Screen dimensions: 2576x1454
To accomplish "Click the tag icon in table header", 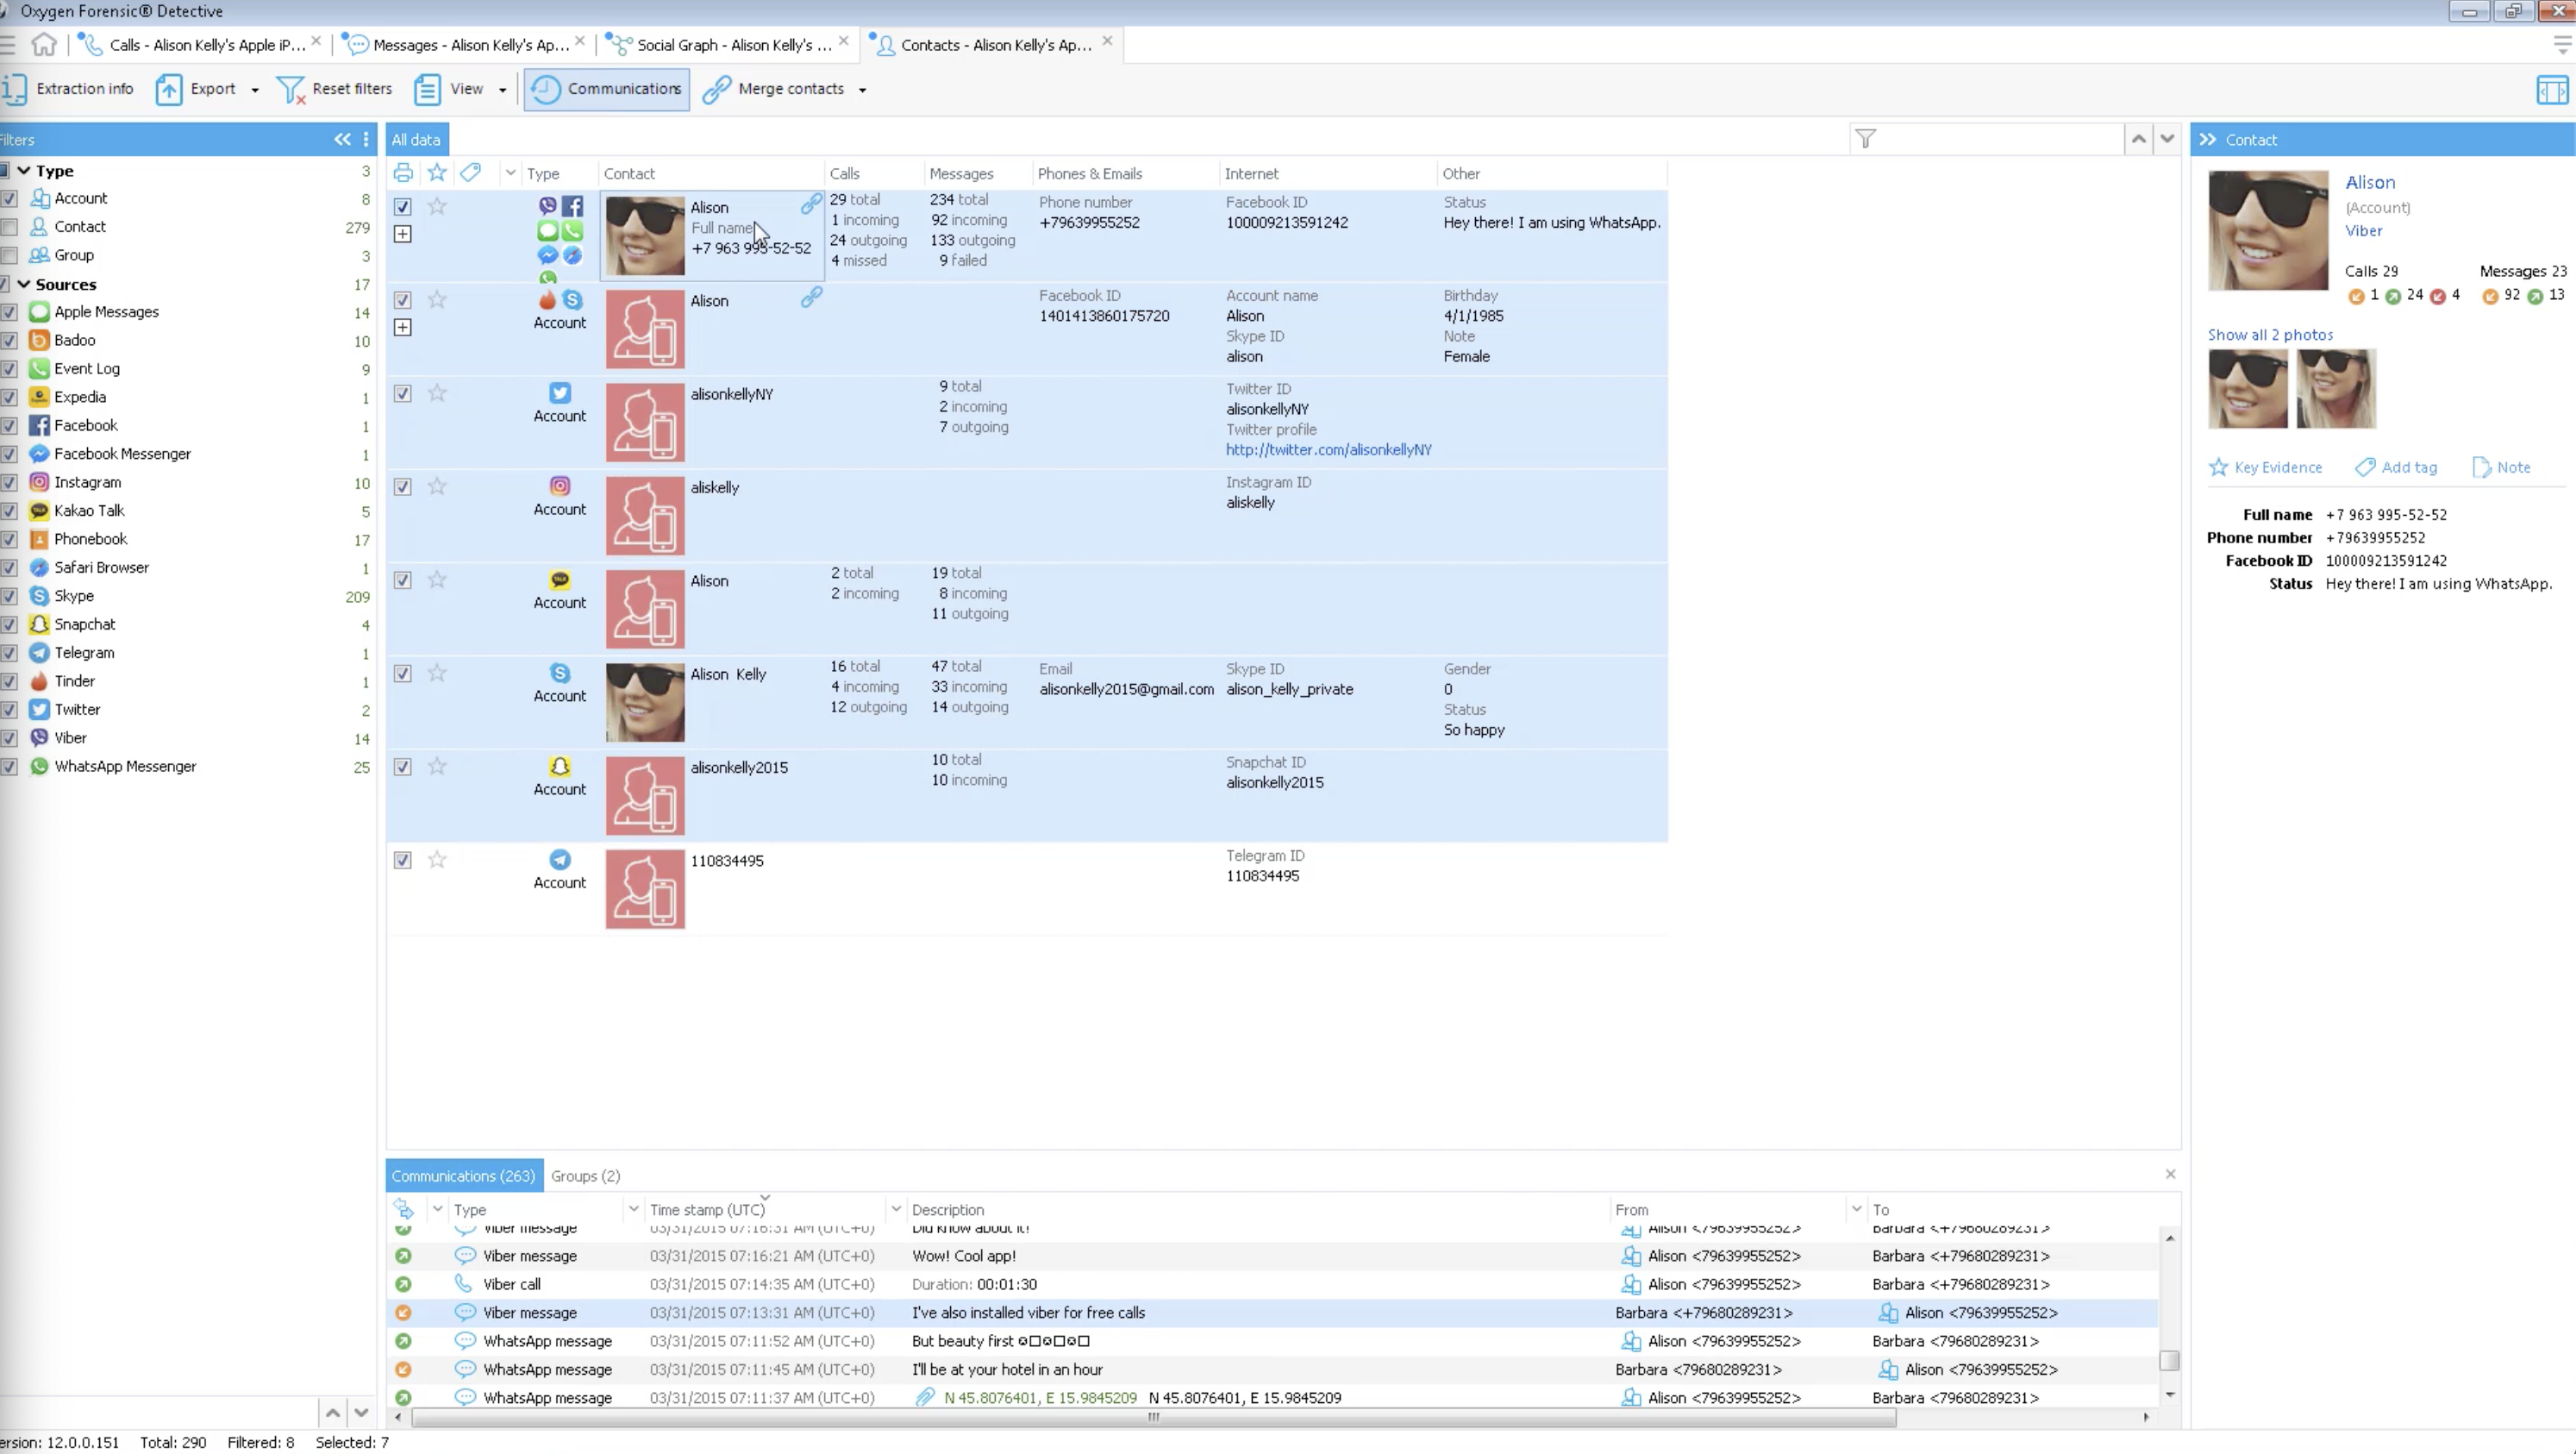I will point(470,173).
